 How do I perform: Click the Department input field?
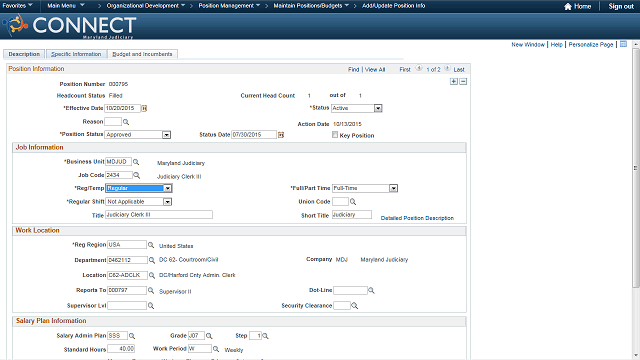(x=127, y=260)
